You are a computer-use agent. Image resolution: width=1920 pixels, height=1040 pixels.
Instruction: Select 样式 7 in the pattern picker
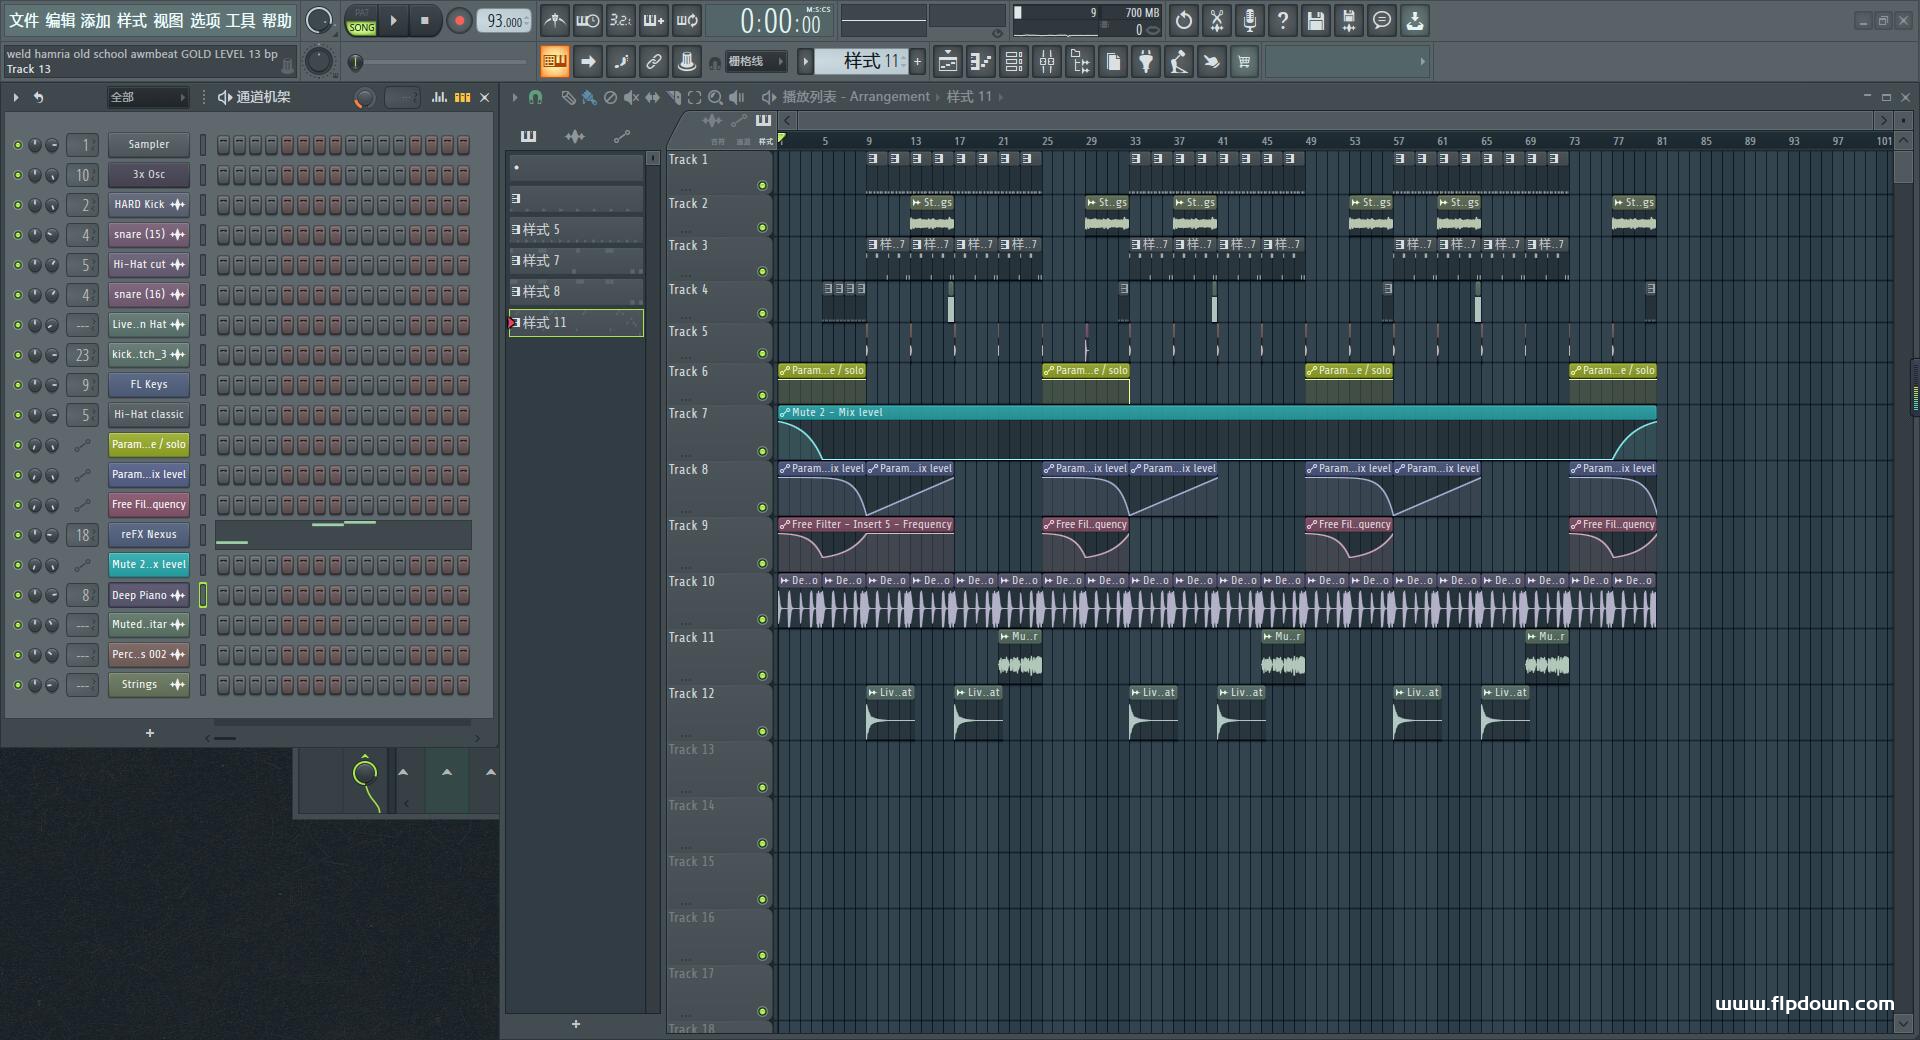point(576,261)
